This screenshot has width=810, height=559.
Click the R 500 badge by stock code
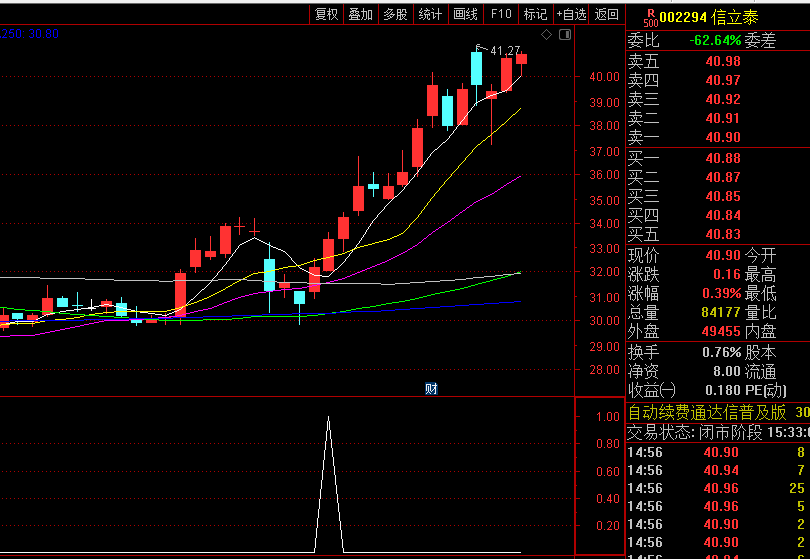[x=650, y=18]
